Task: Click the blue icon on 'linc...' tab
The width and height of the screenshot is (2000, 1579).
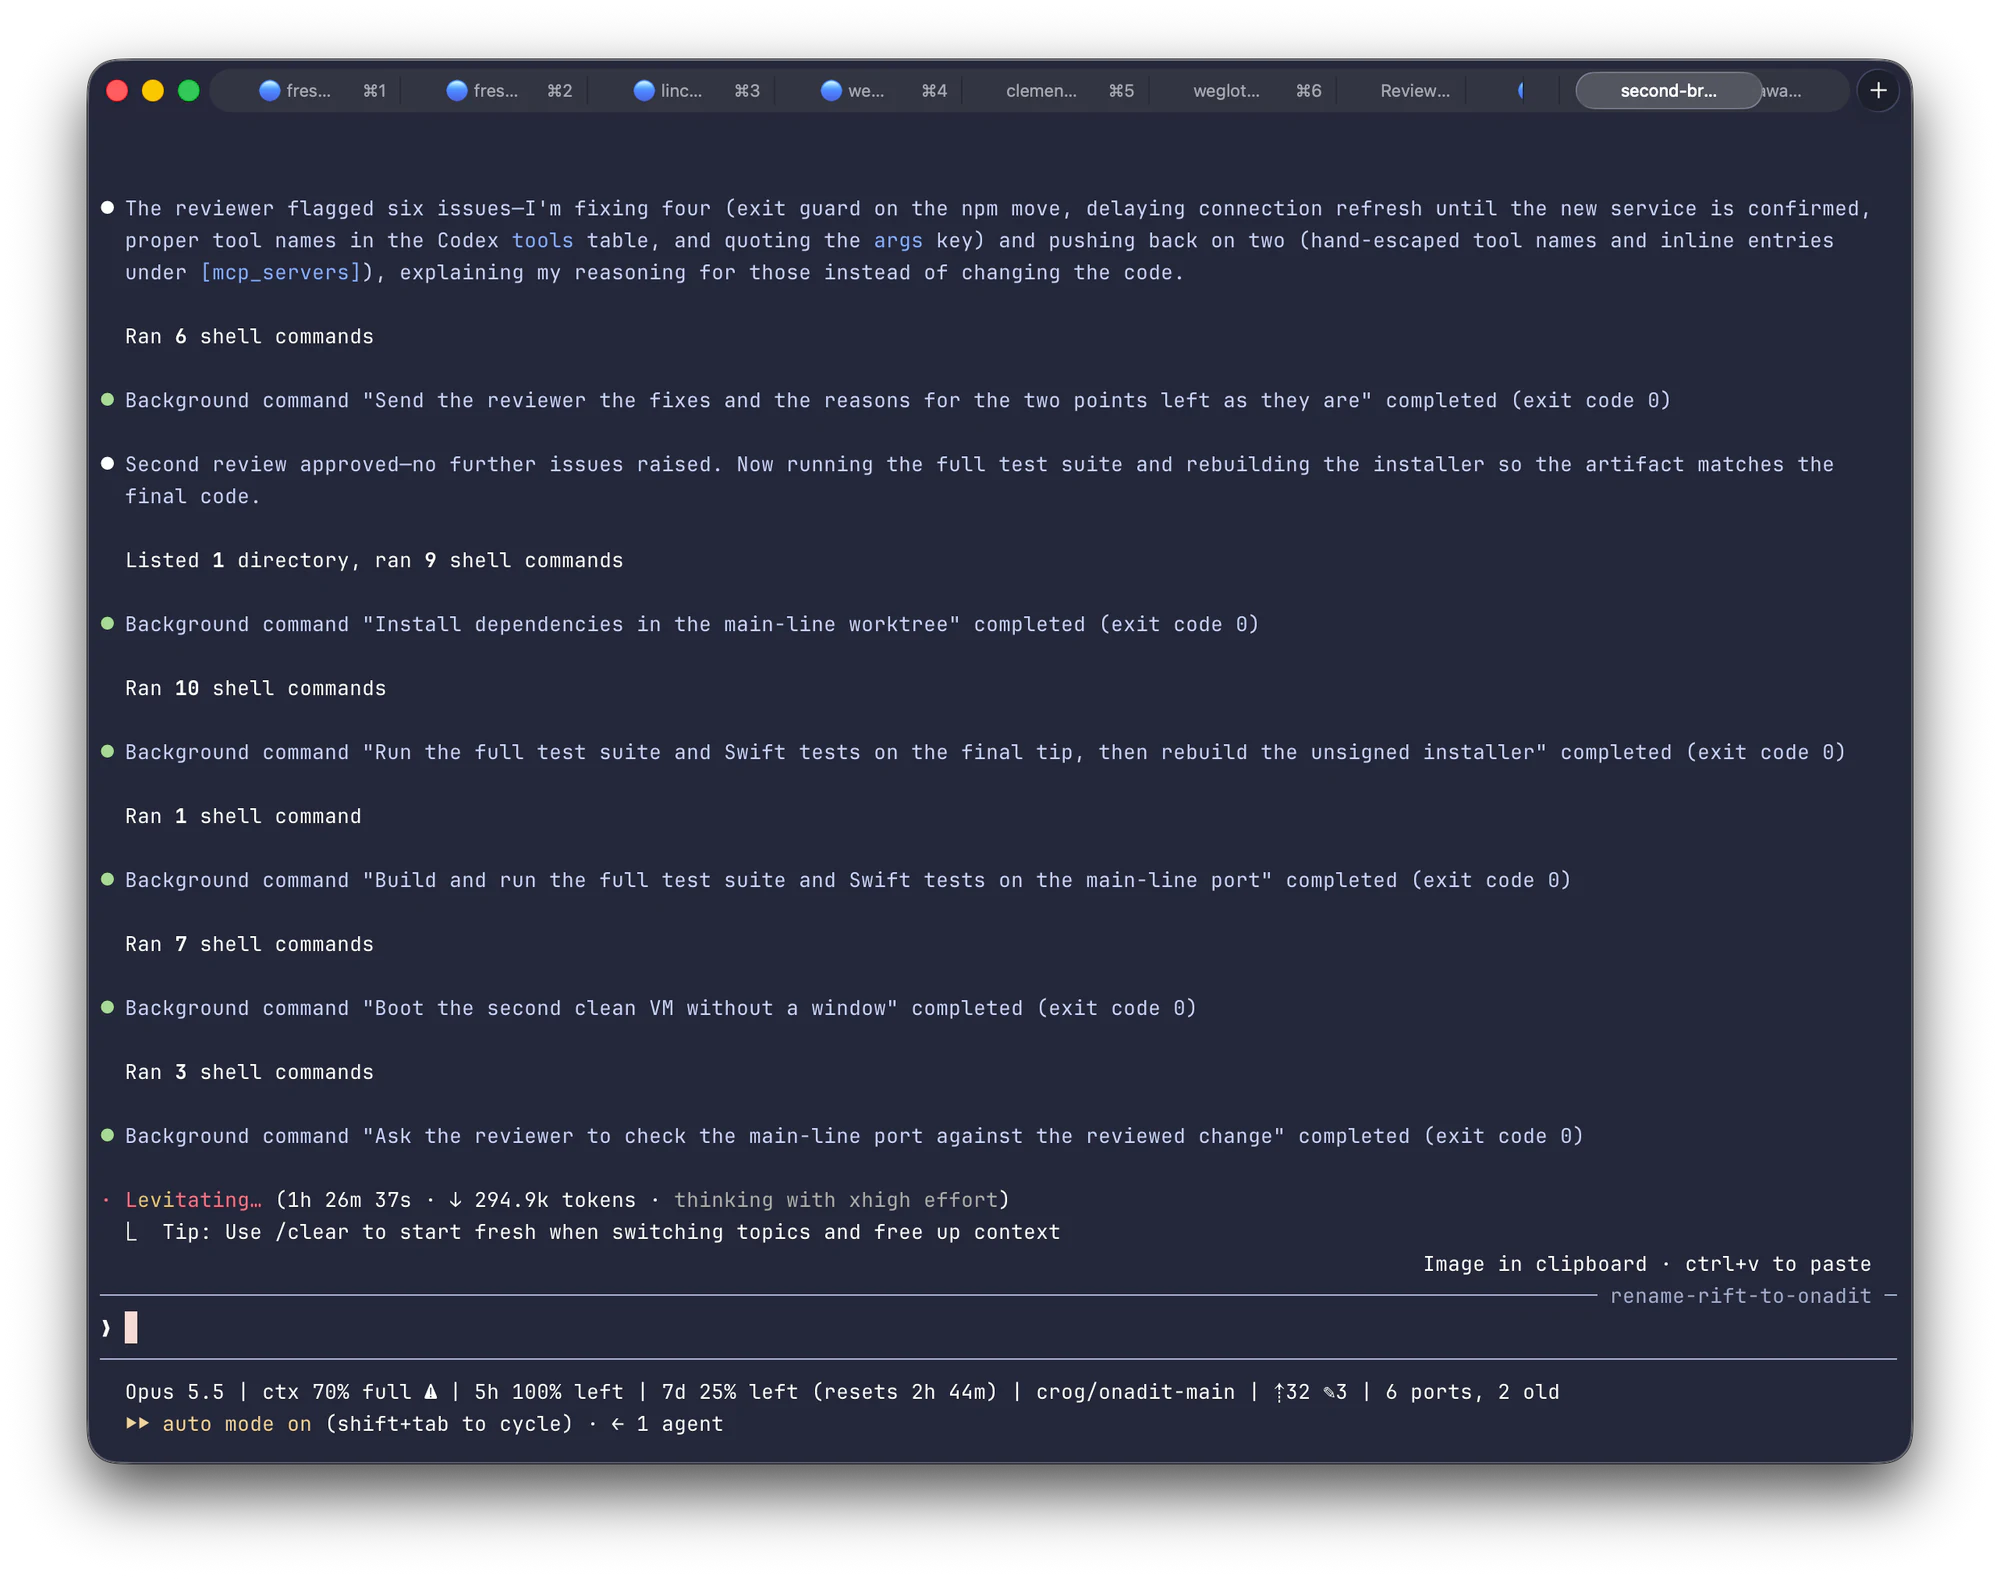Action: (644, 91)
